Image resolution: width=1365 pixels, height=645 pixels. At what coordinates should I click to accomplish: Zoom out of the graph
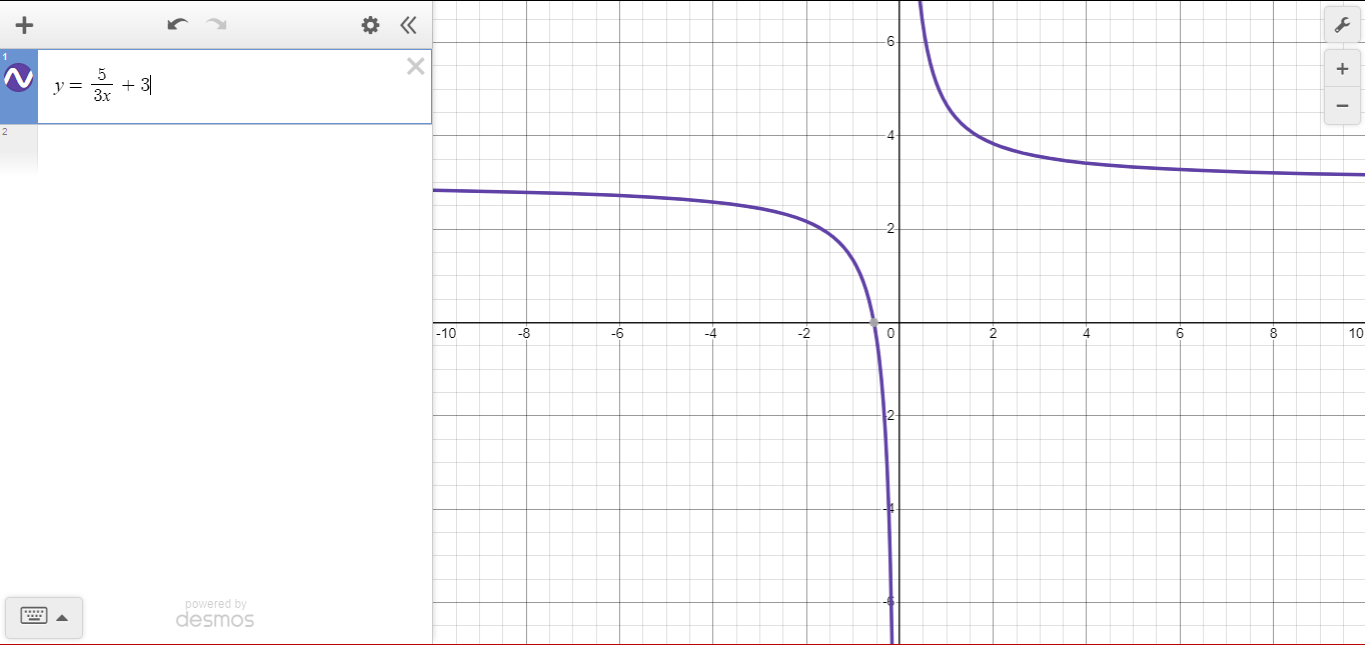click(x=1342, y=105)
